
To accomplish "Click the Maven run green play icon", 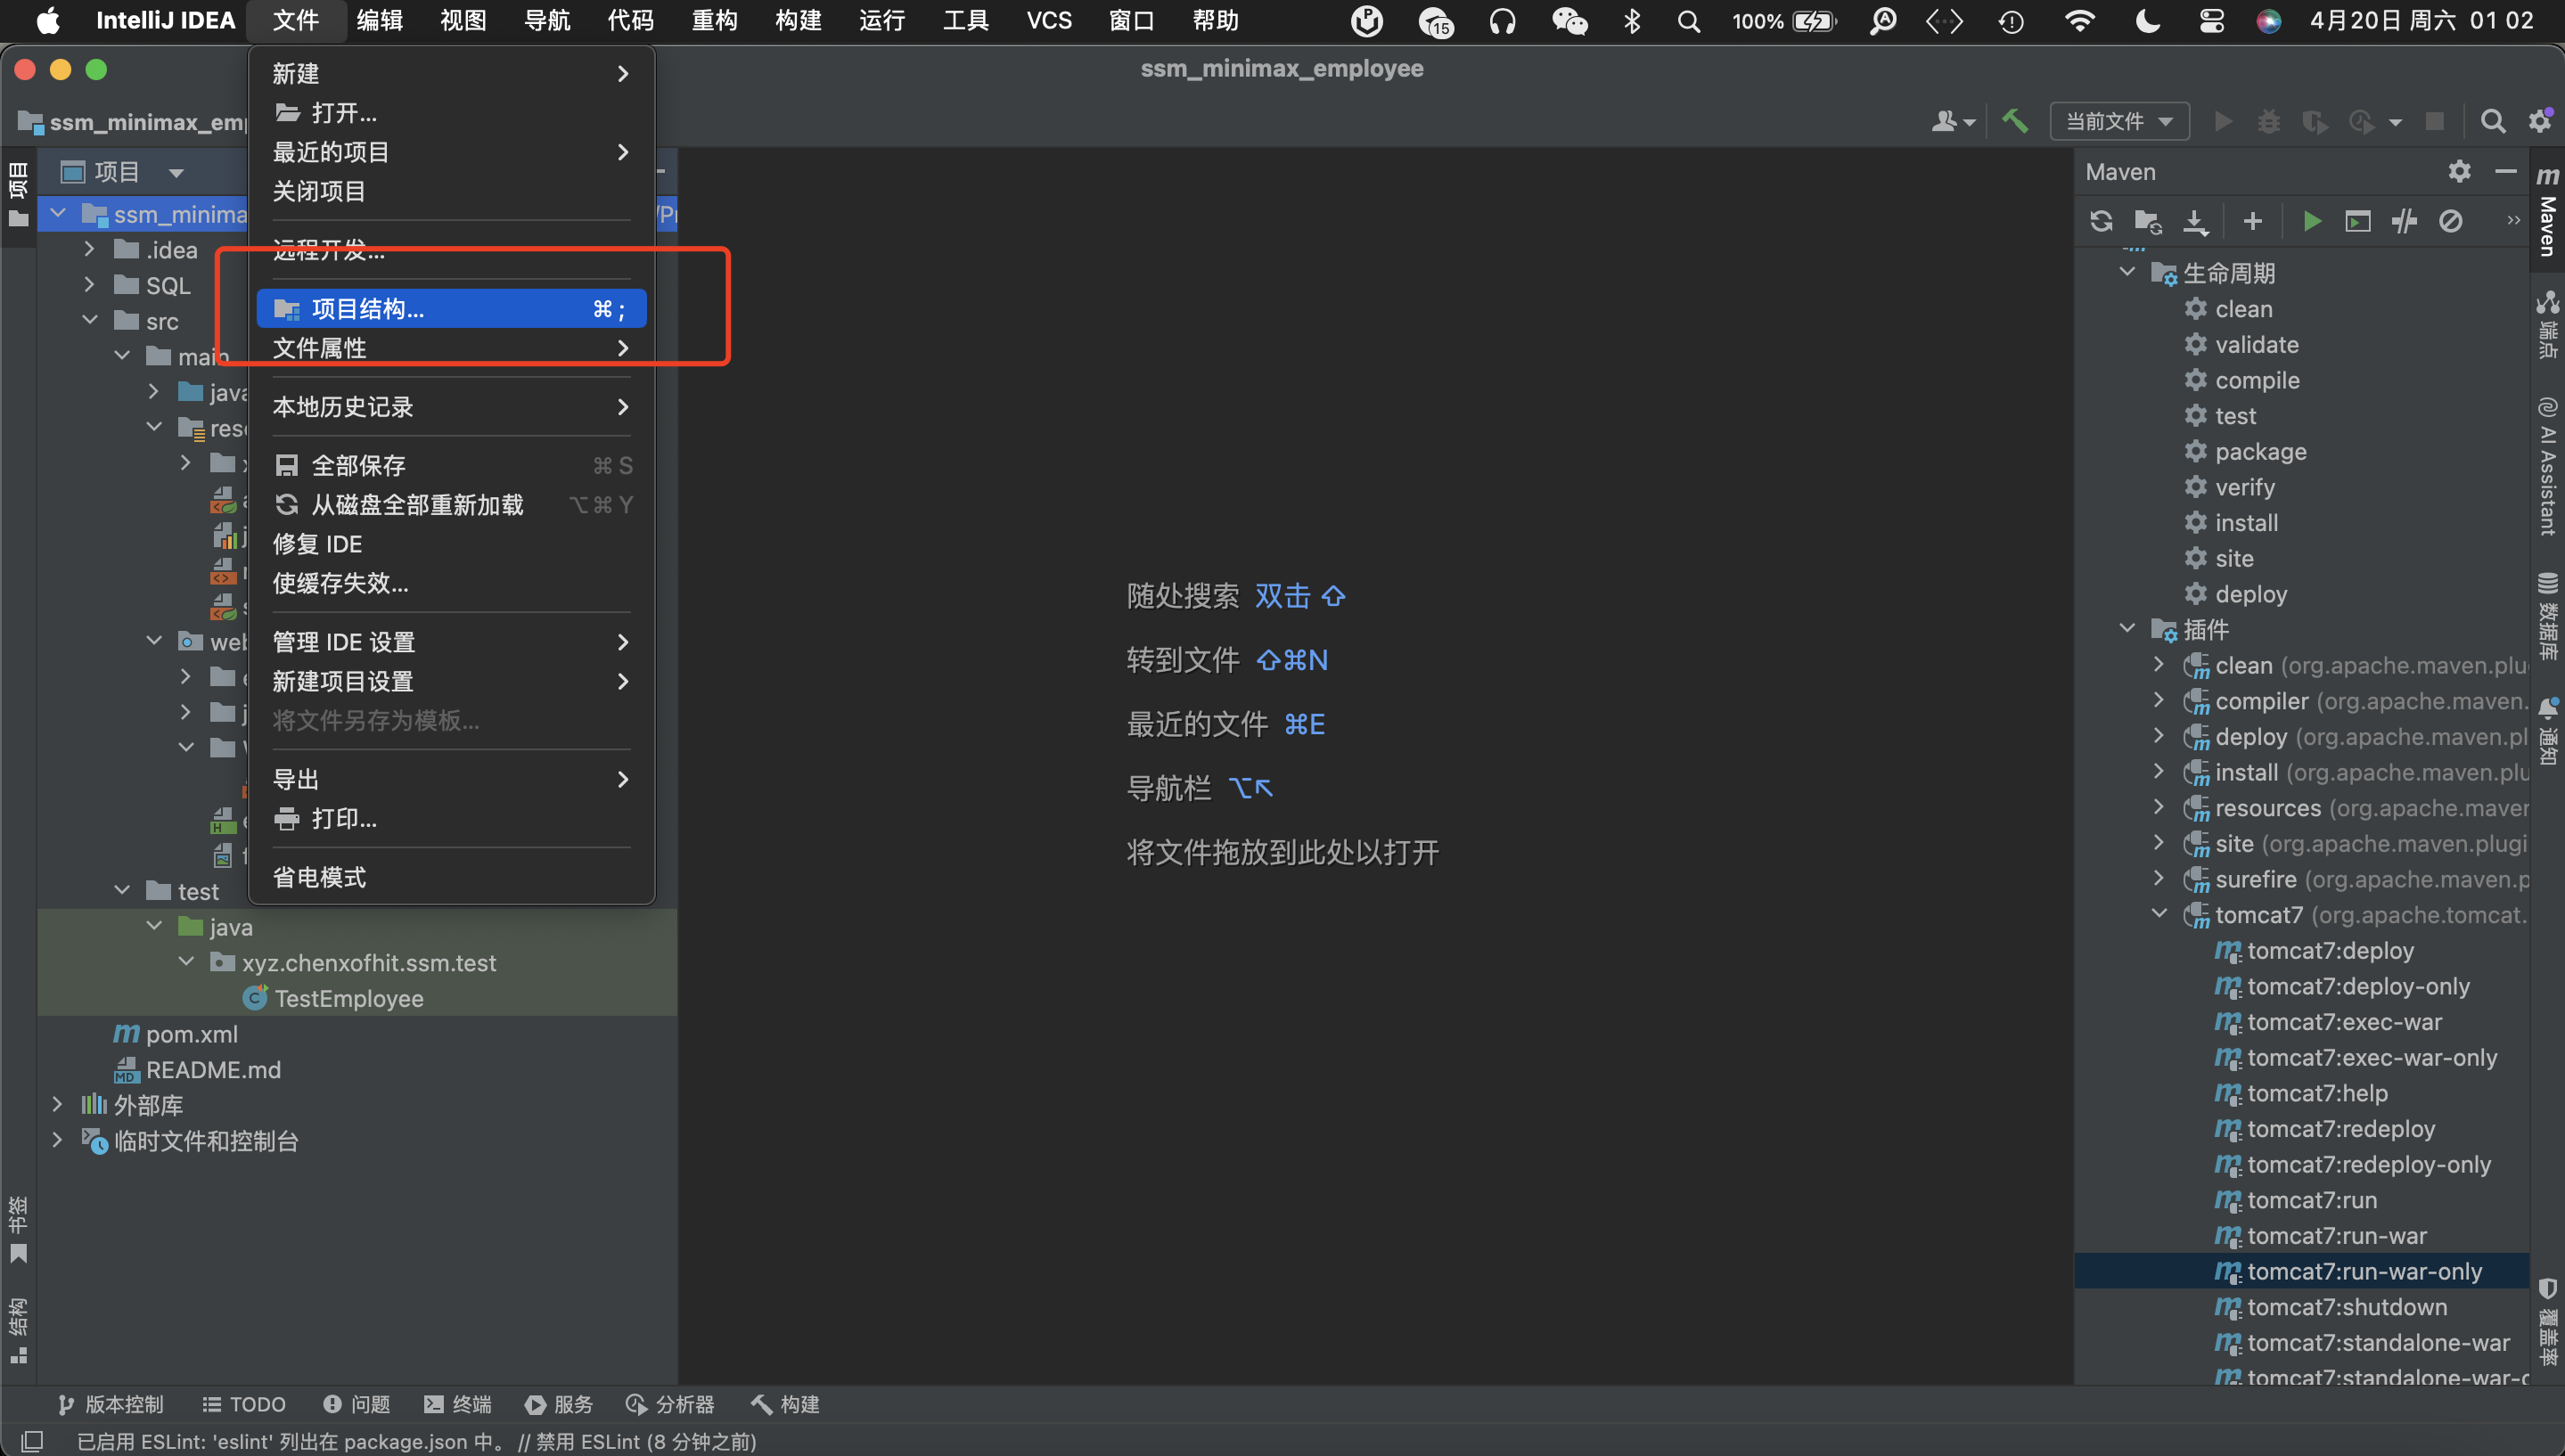I will [x=2311, y=221].
